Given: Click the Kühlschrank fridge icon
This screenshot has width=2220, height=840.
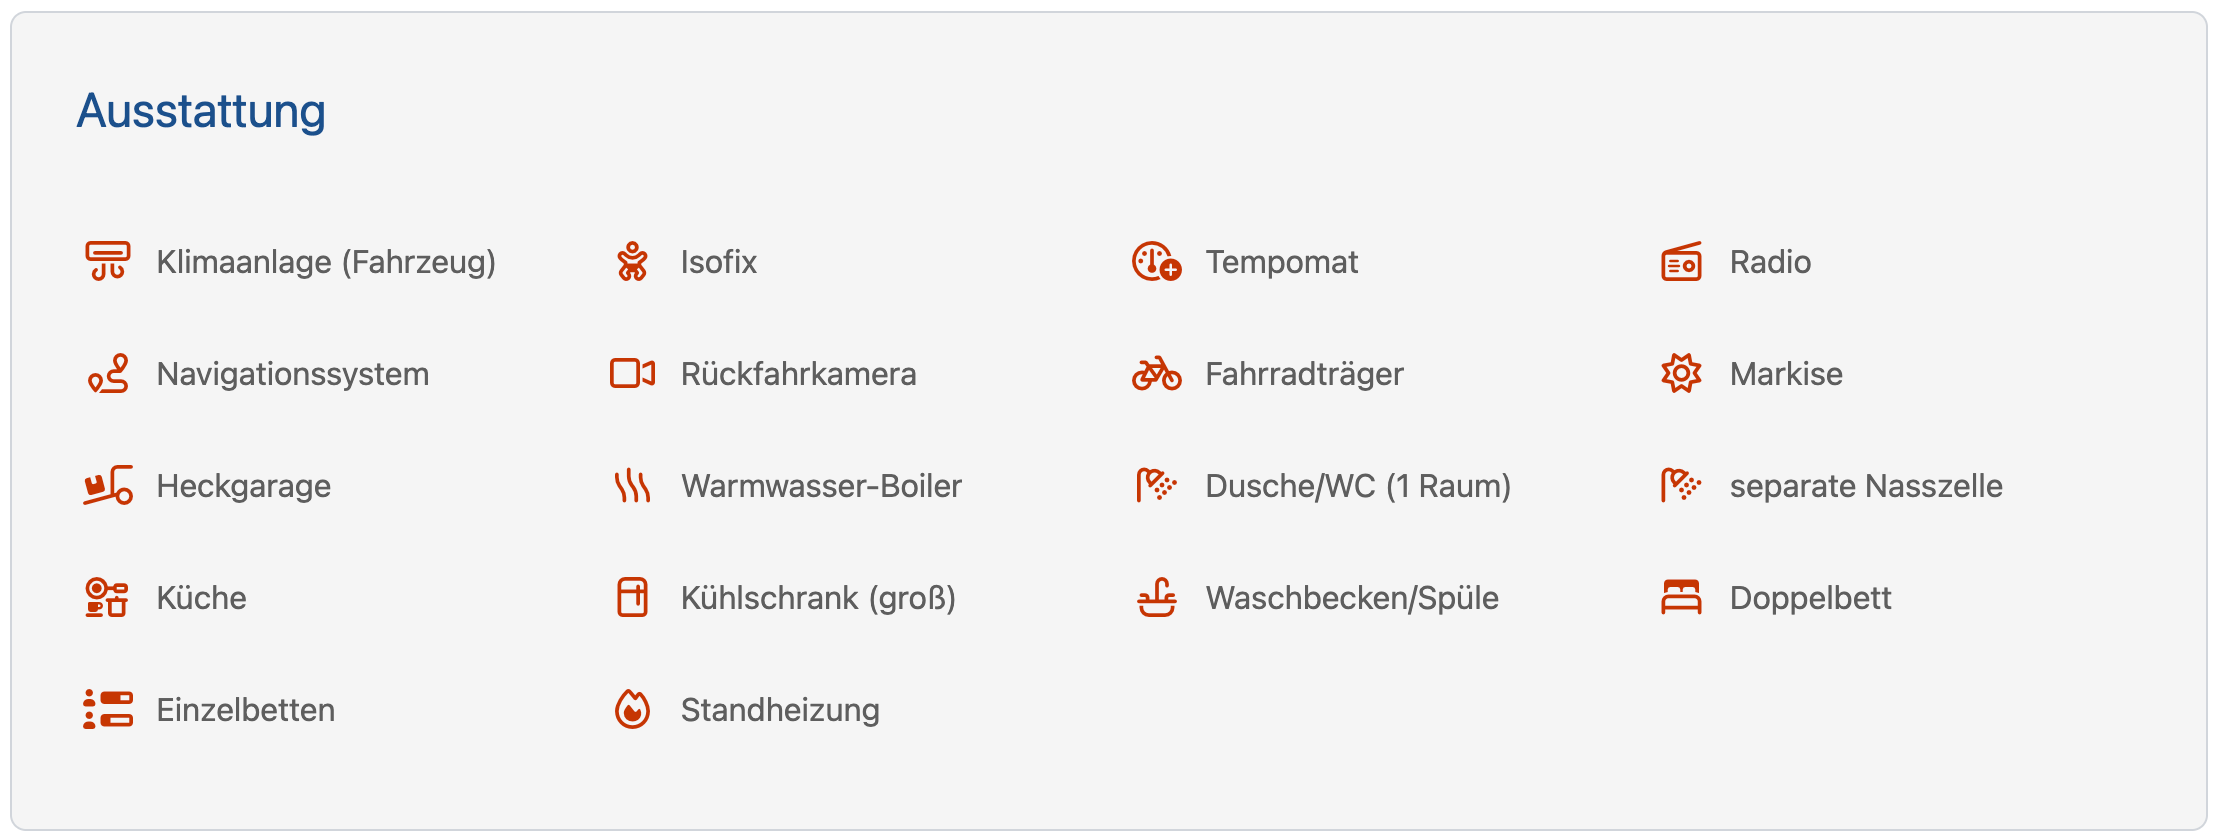Looking at the screenshot, I should (x=632, y=598).
